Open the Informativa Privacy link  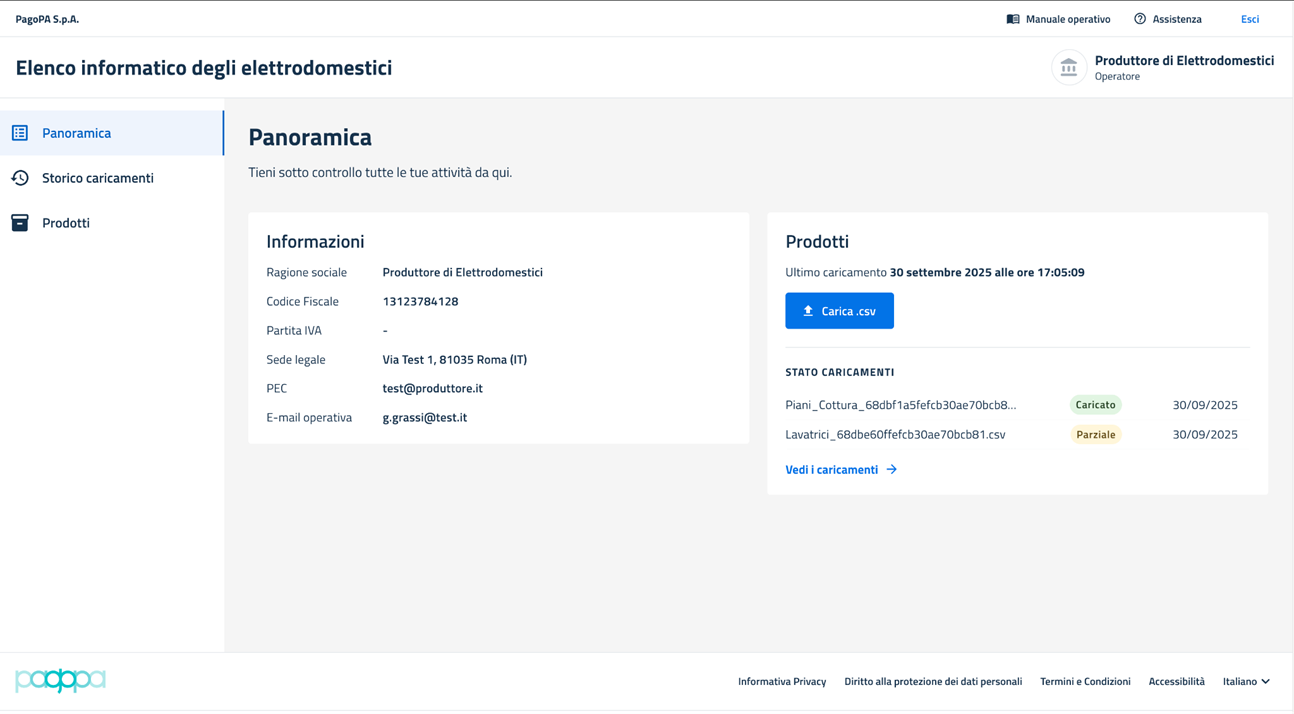coord(782,682)
